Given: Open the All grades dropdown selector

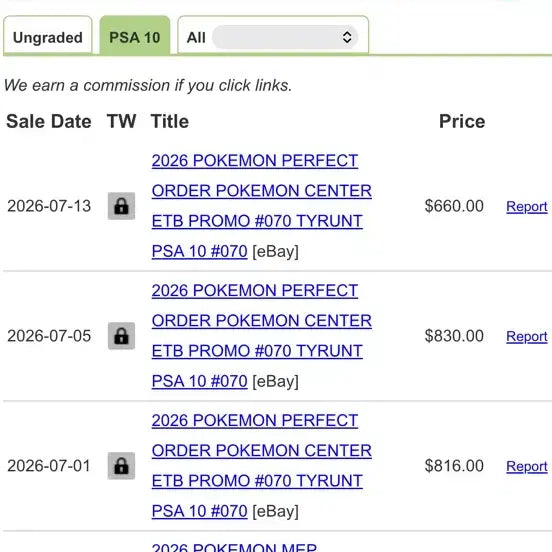Looking at the screenshot, I should tap(285, 37).
